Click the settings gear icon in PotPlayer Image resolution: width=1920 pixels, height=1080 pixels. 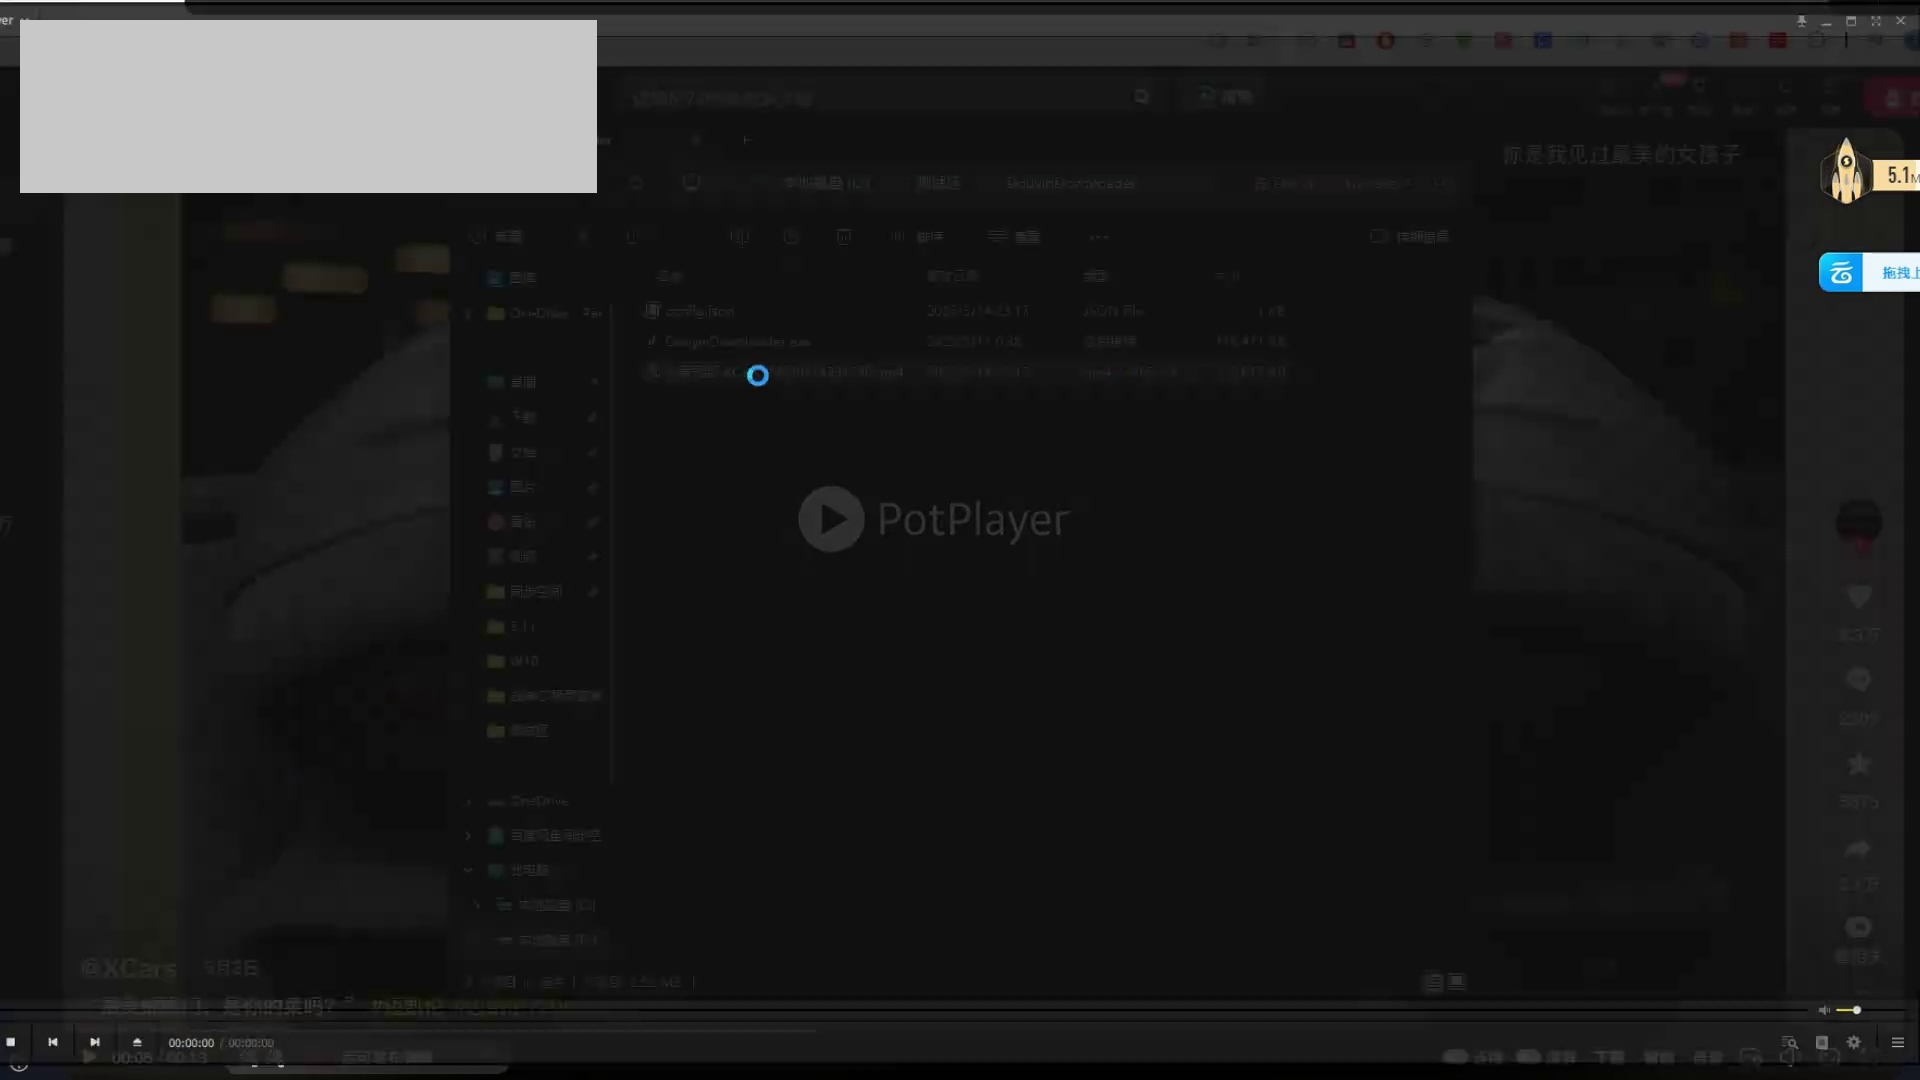(1854, 1042)
